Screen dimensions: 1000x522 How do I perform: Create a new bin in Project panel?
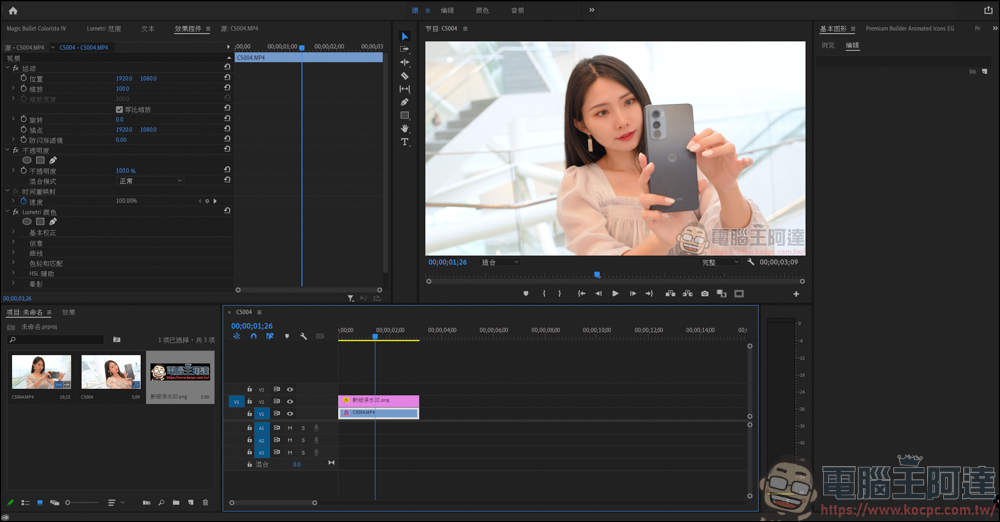pyautogui.click(x=176, y=503)
